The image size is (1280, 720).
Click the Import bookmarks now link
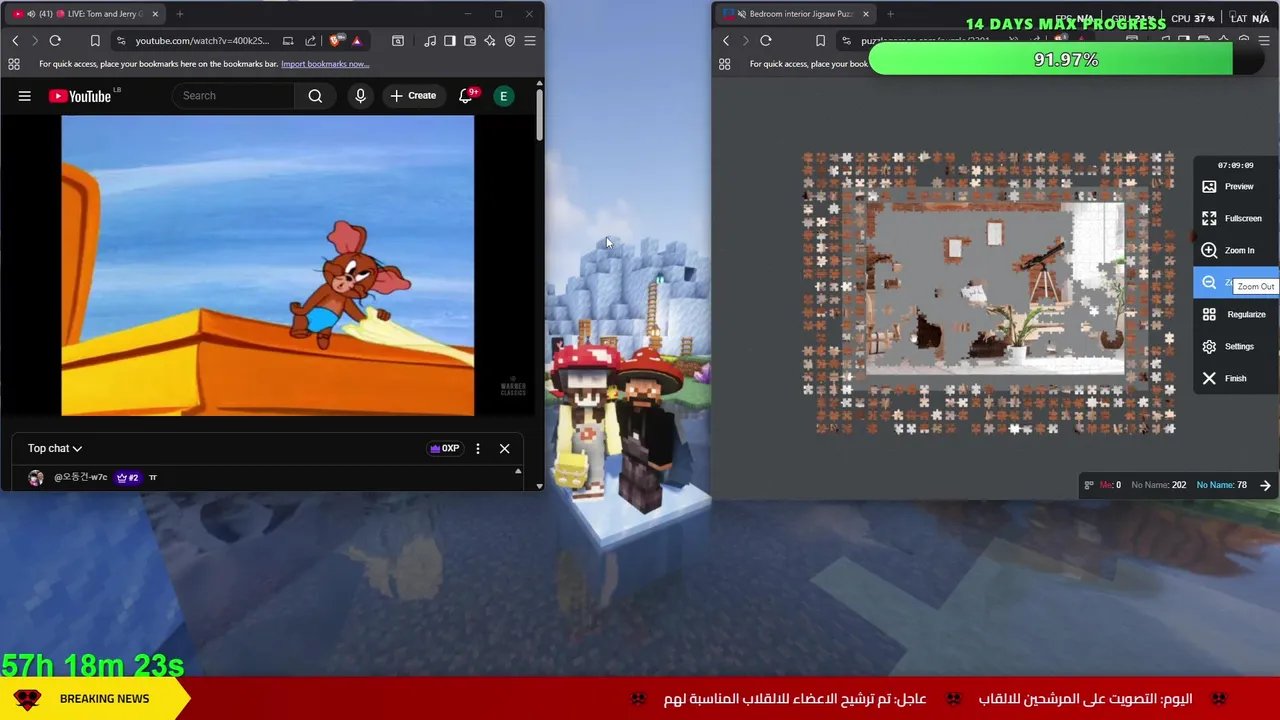coord(325,64)
